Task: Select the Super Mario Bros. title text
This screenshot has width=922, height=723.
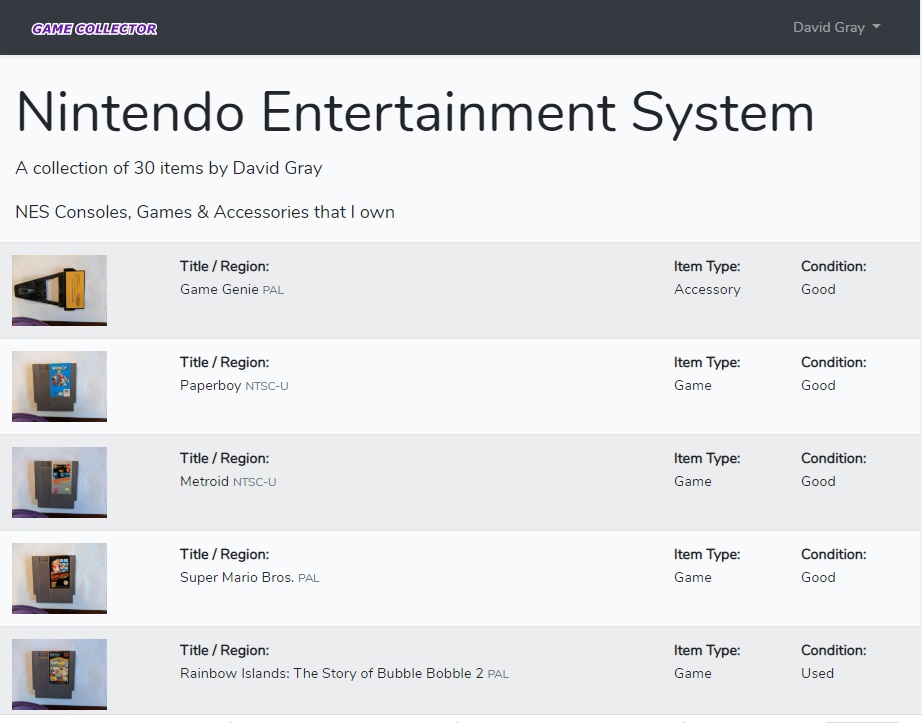Action: coord(237,577)
